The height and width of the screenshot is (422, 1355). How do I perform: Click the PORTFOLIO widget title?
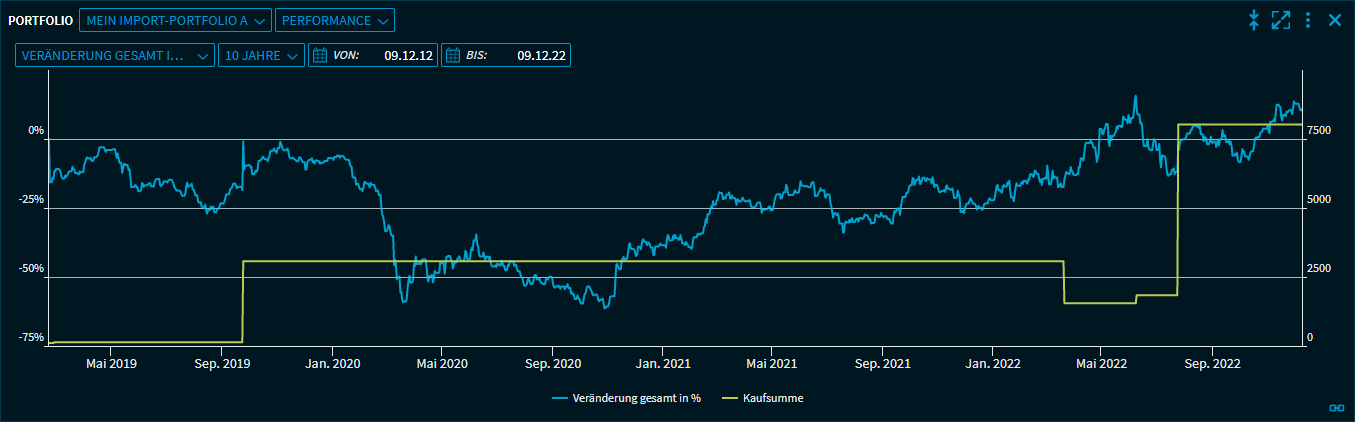tap(41, 20)
